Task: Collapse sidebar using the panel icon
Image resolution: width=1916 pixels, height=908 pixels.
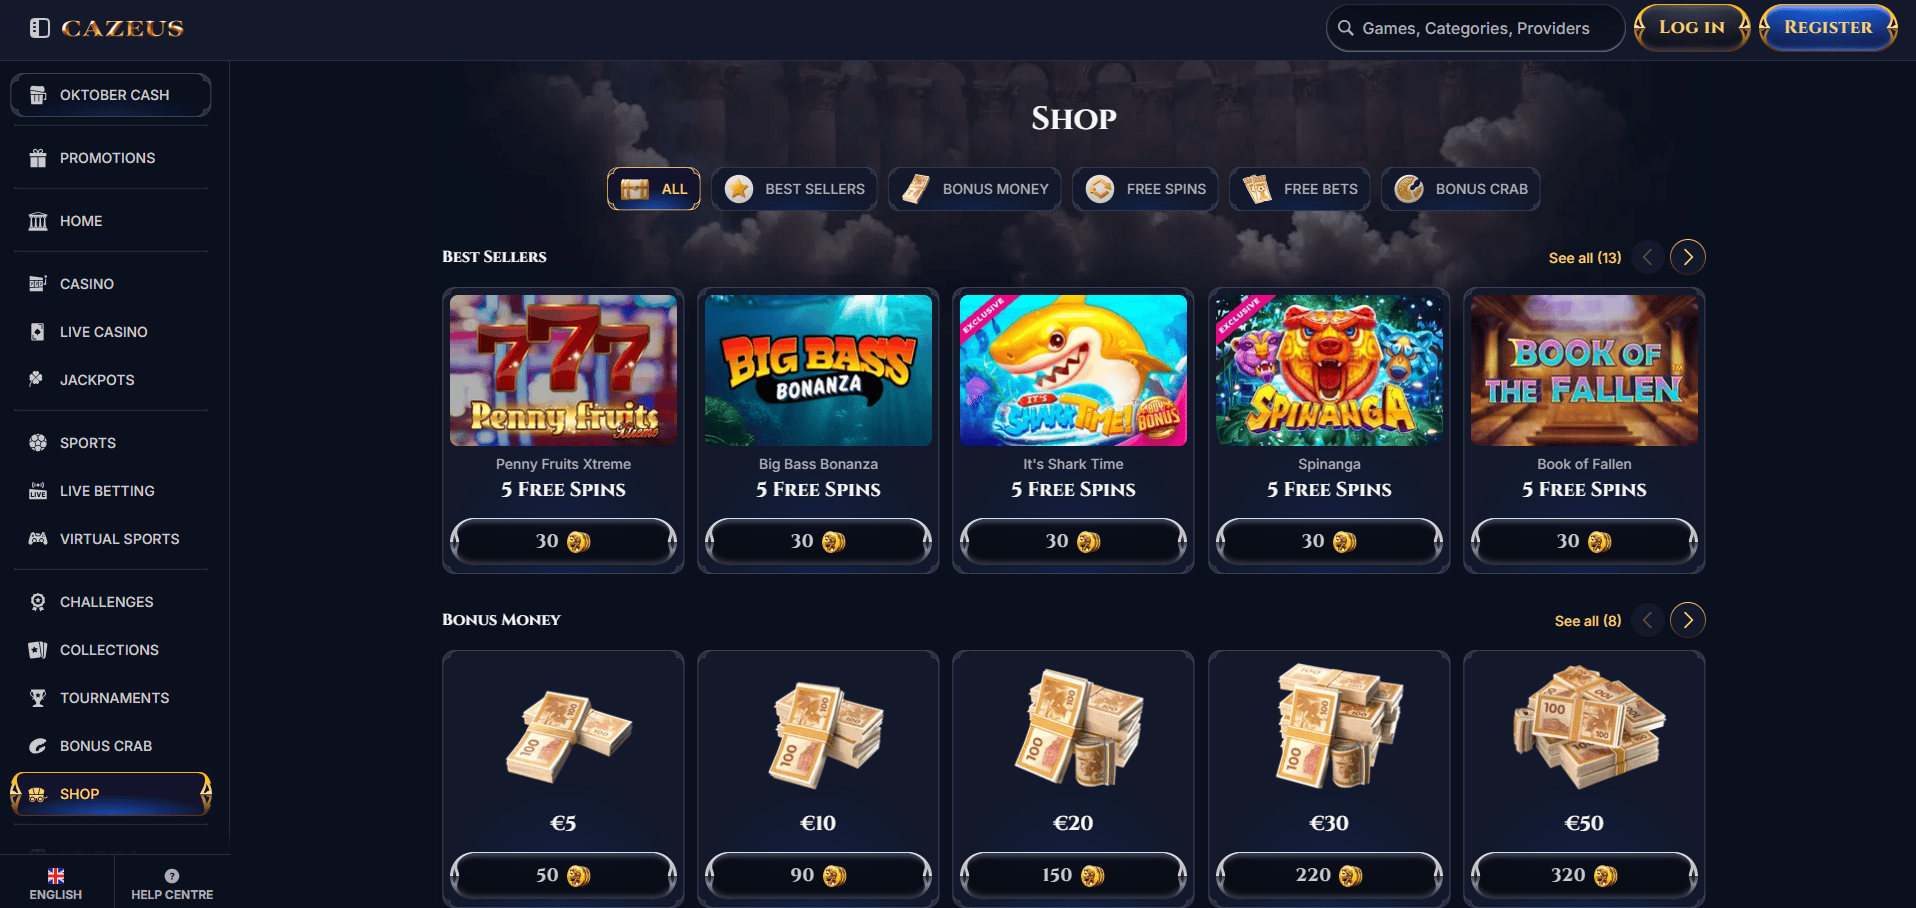Action: coord(39,28)
